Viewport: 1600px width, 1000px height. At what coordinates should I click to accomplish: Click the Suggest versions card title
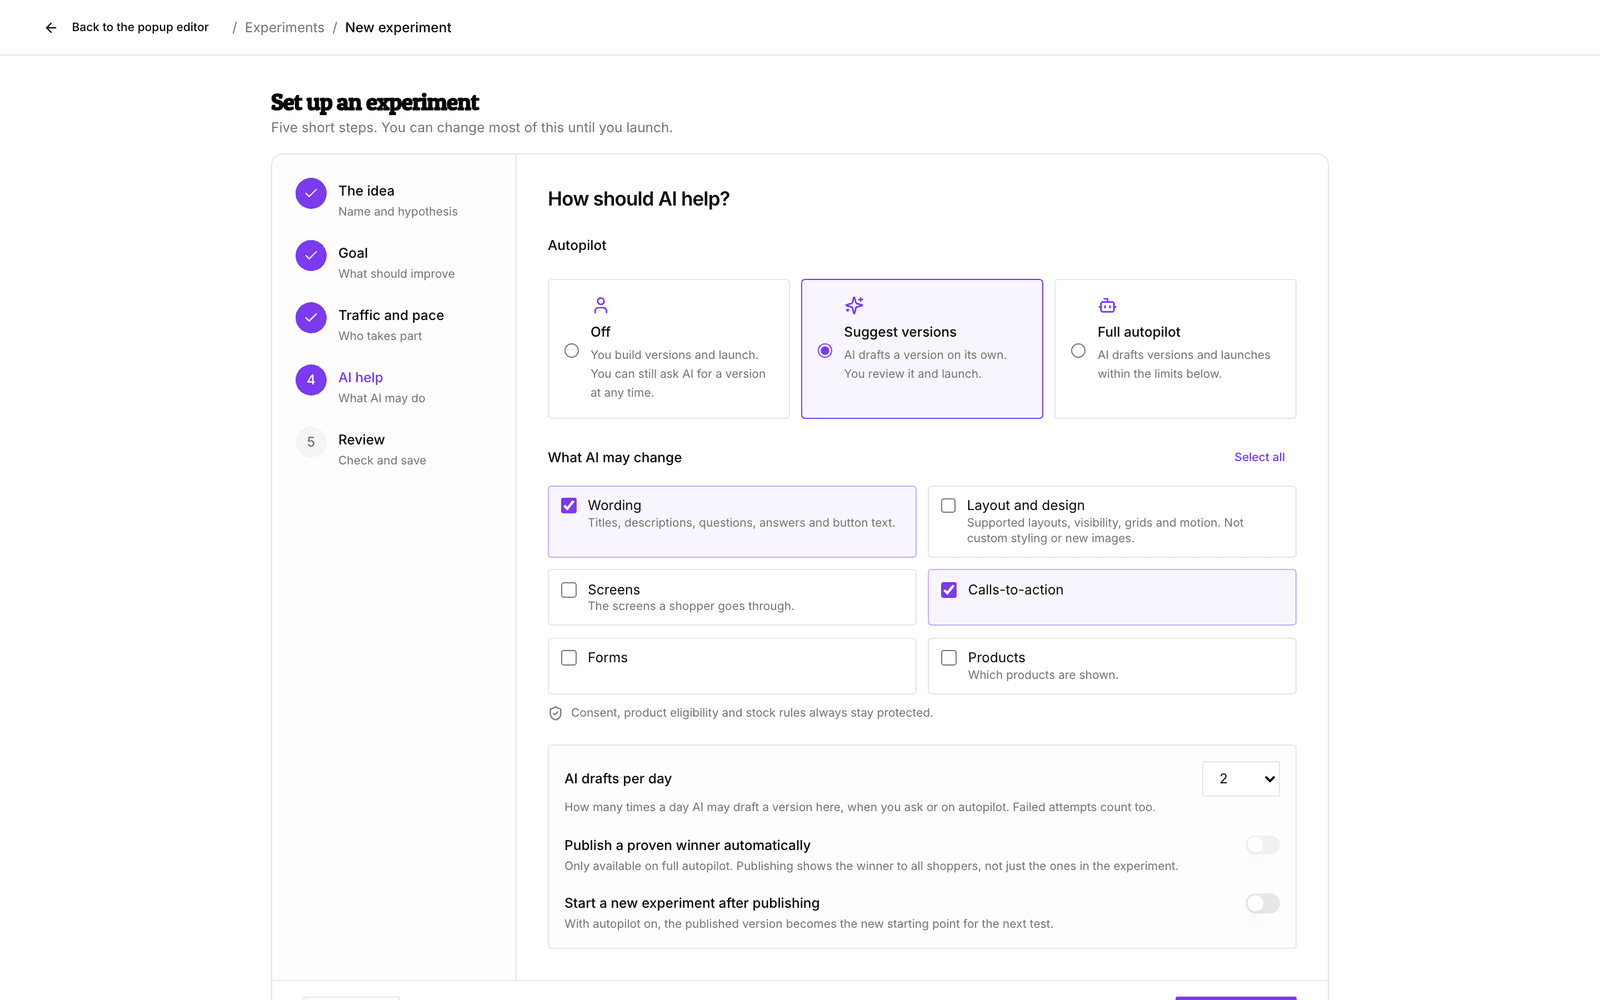pyautogui.click(x=900, y=332)
